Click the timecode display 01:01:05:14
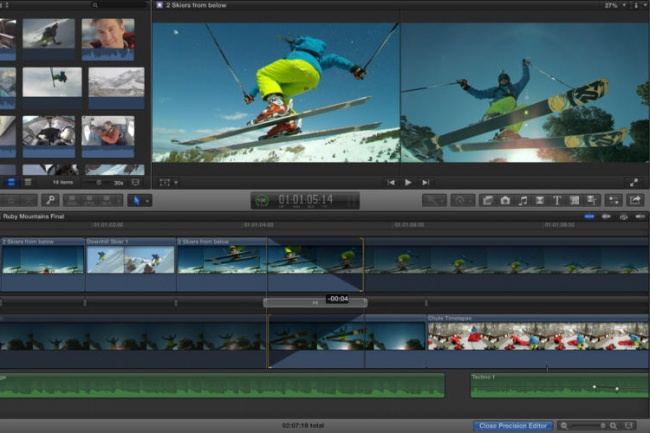This screenshot has width=650, height=433. pyautogui.click(x=306, y=200)
